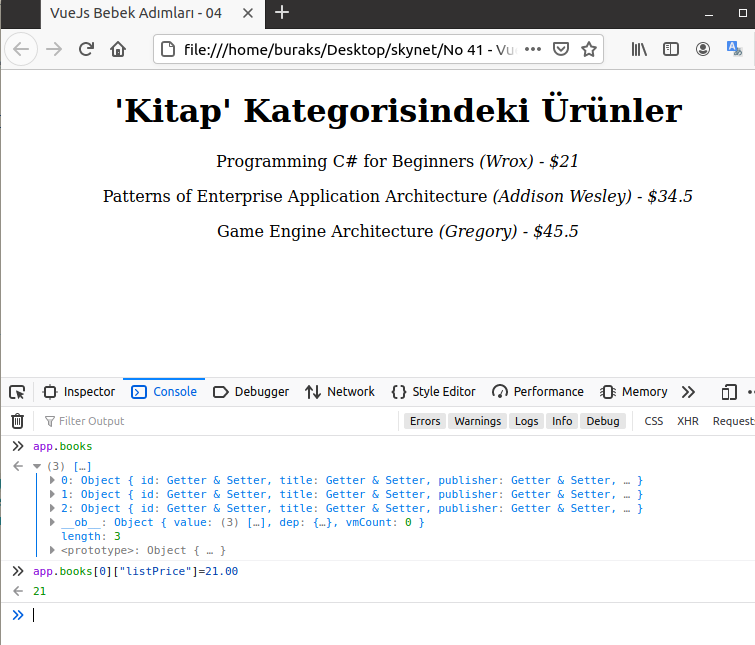Image resolution: width=755 pixels, height=645 pixels.
Task: Open the Performance tab
Action: pos(538,392)
